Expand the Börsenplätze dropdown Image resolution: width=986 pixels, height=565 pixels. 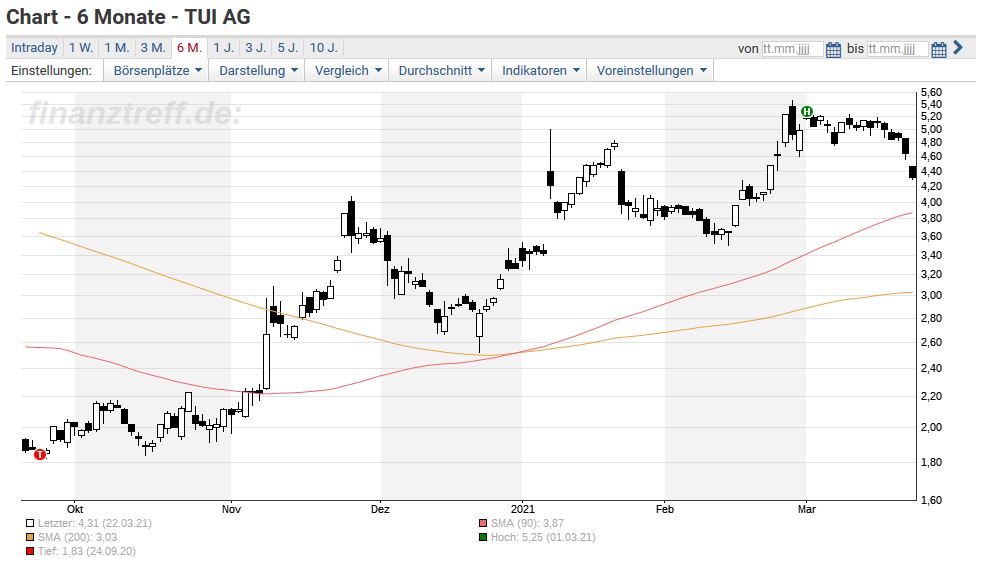pos(157,70)
